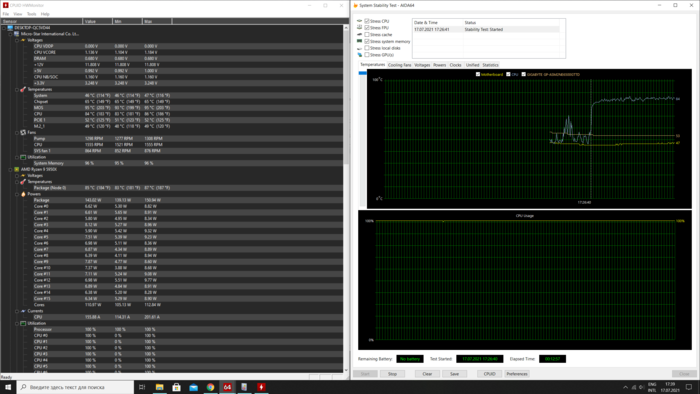Enable the Stress GPU(s) checkbox
Image resolution: width=700 pixels, height=394 pixels.
point(367,55)
